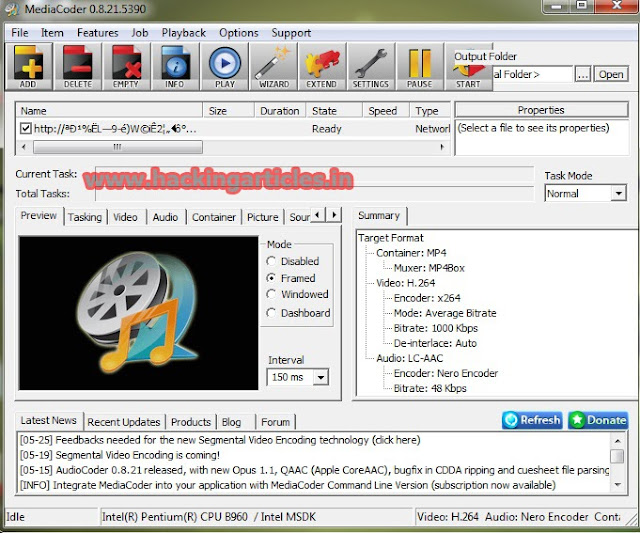This screenshot has height=533, width=640.
Task: Click the State column header
Action: [x=334, y=111]
